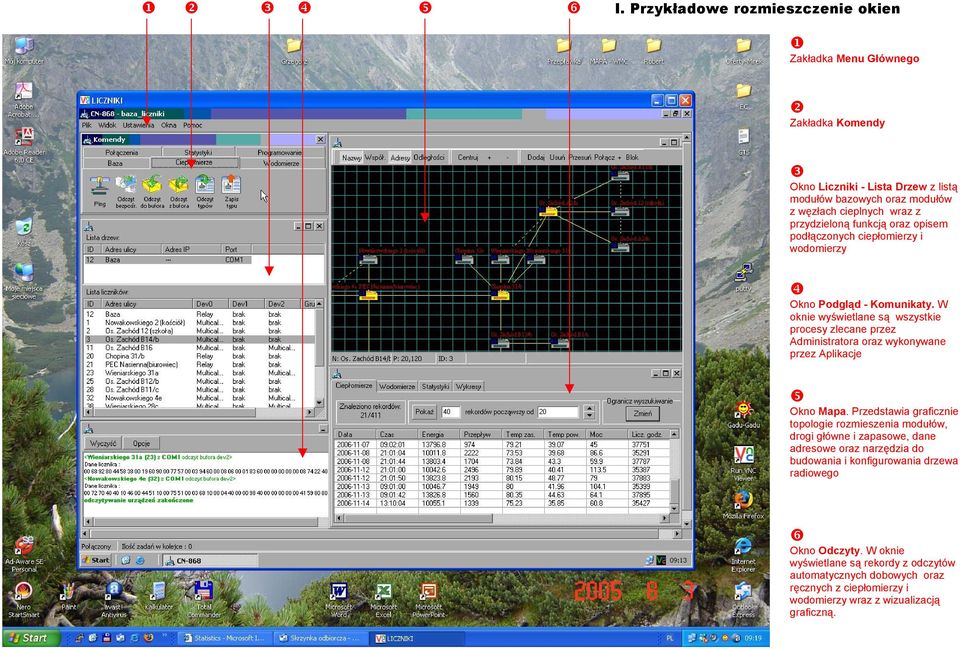Open the Statystyki tab in readings window

click(x=435, y=386)
